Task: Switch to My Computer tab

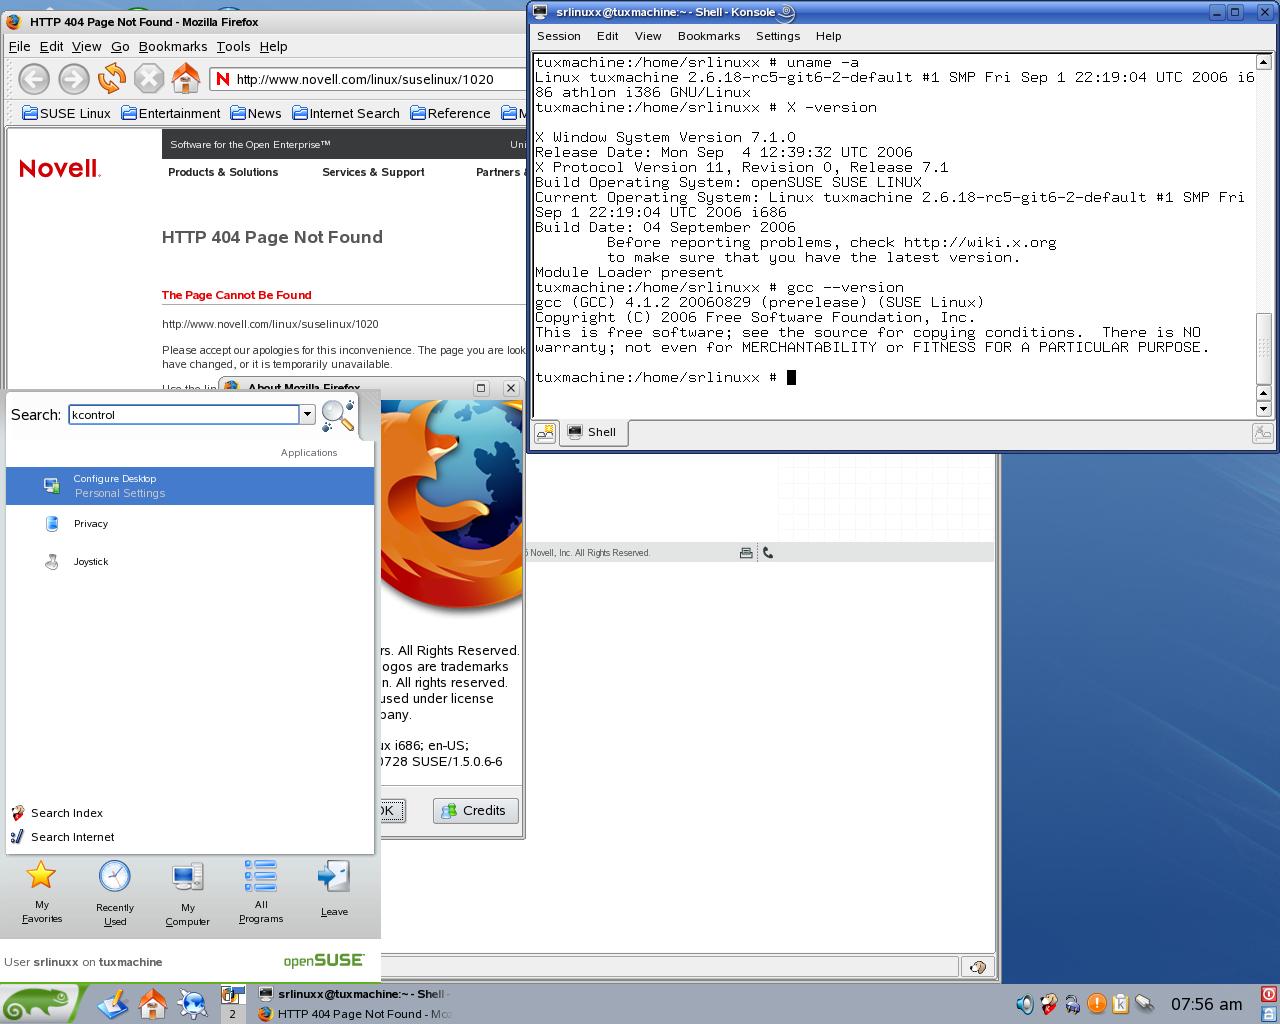Action: point(188,892)
